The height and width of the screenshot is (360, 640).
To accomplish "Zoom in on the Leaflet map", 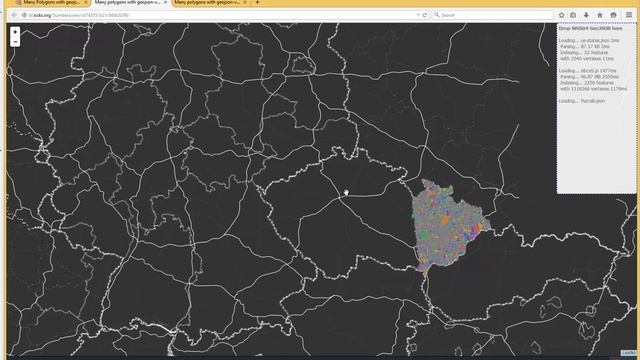I will point(15,32).
